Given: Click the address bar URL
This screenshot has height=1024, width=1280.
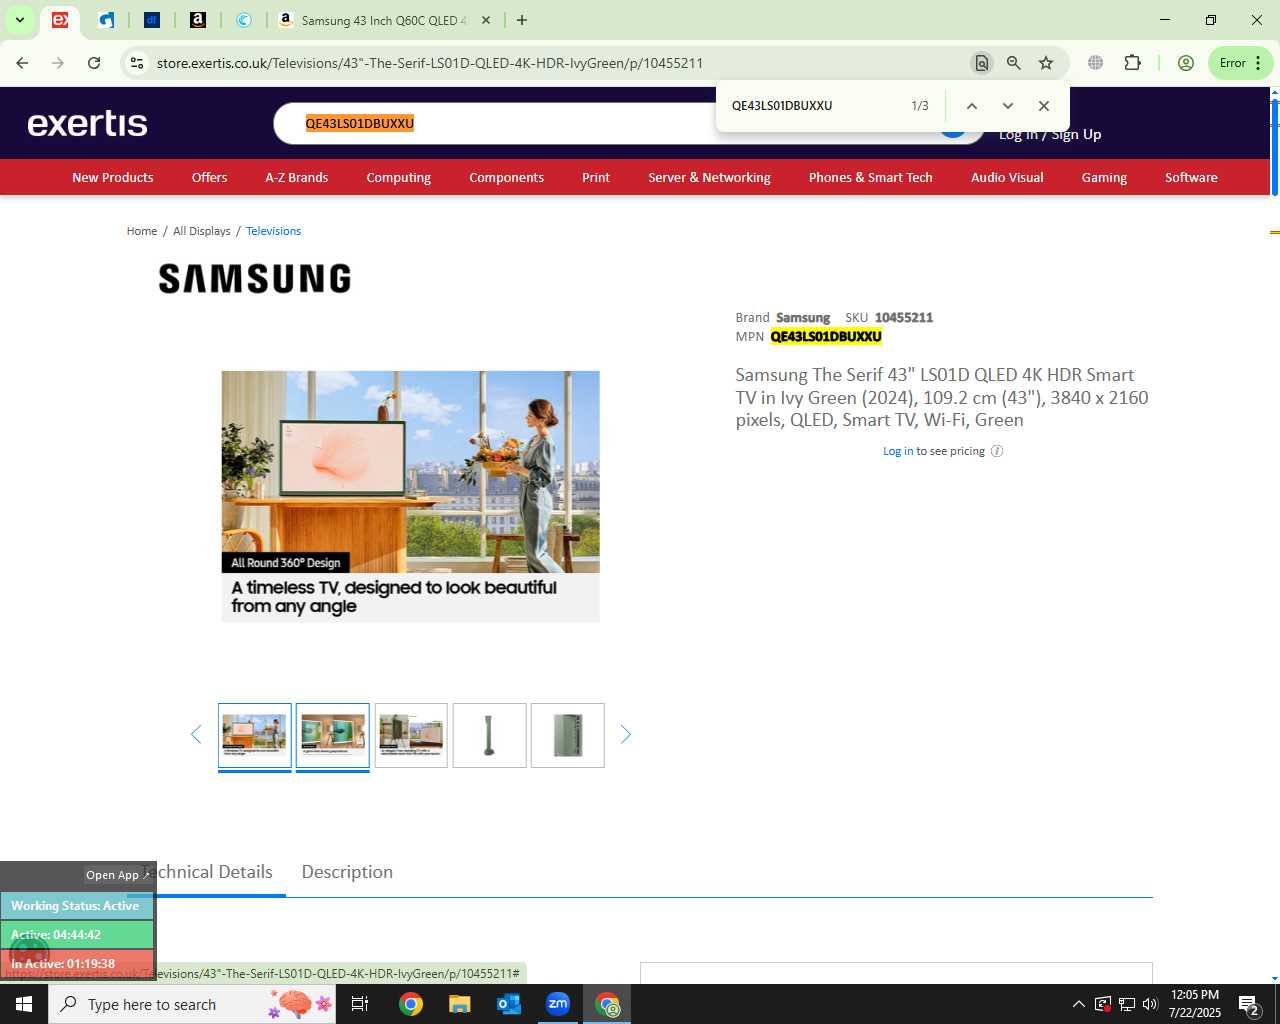Looking at the screenshot, I should pos(430,63).
